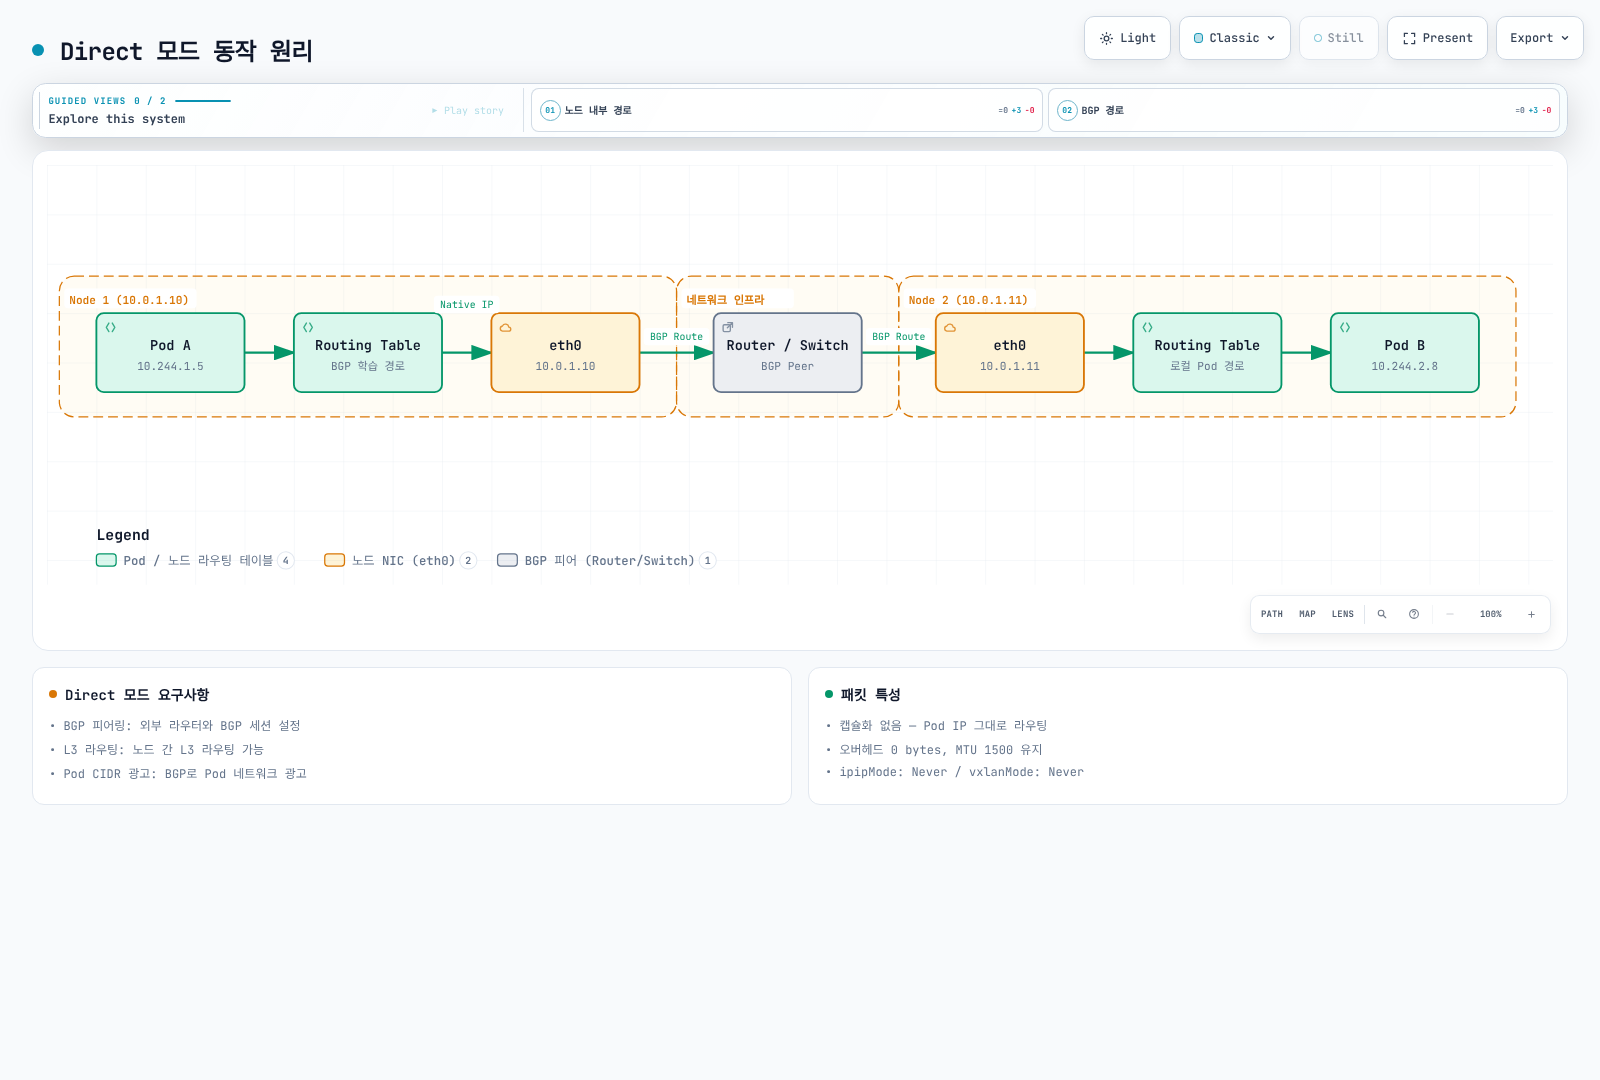The image size is (1600, 1080).
Task: Click the search magnifier icon
Action: [x=1382, y=614]
